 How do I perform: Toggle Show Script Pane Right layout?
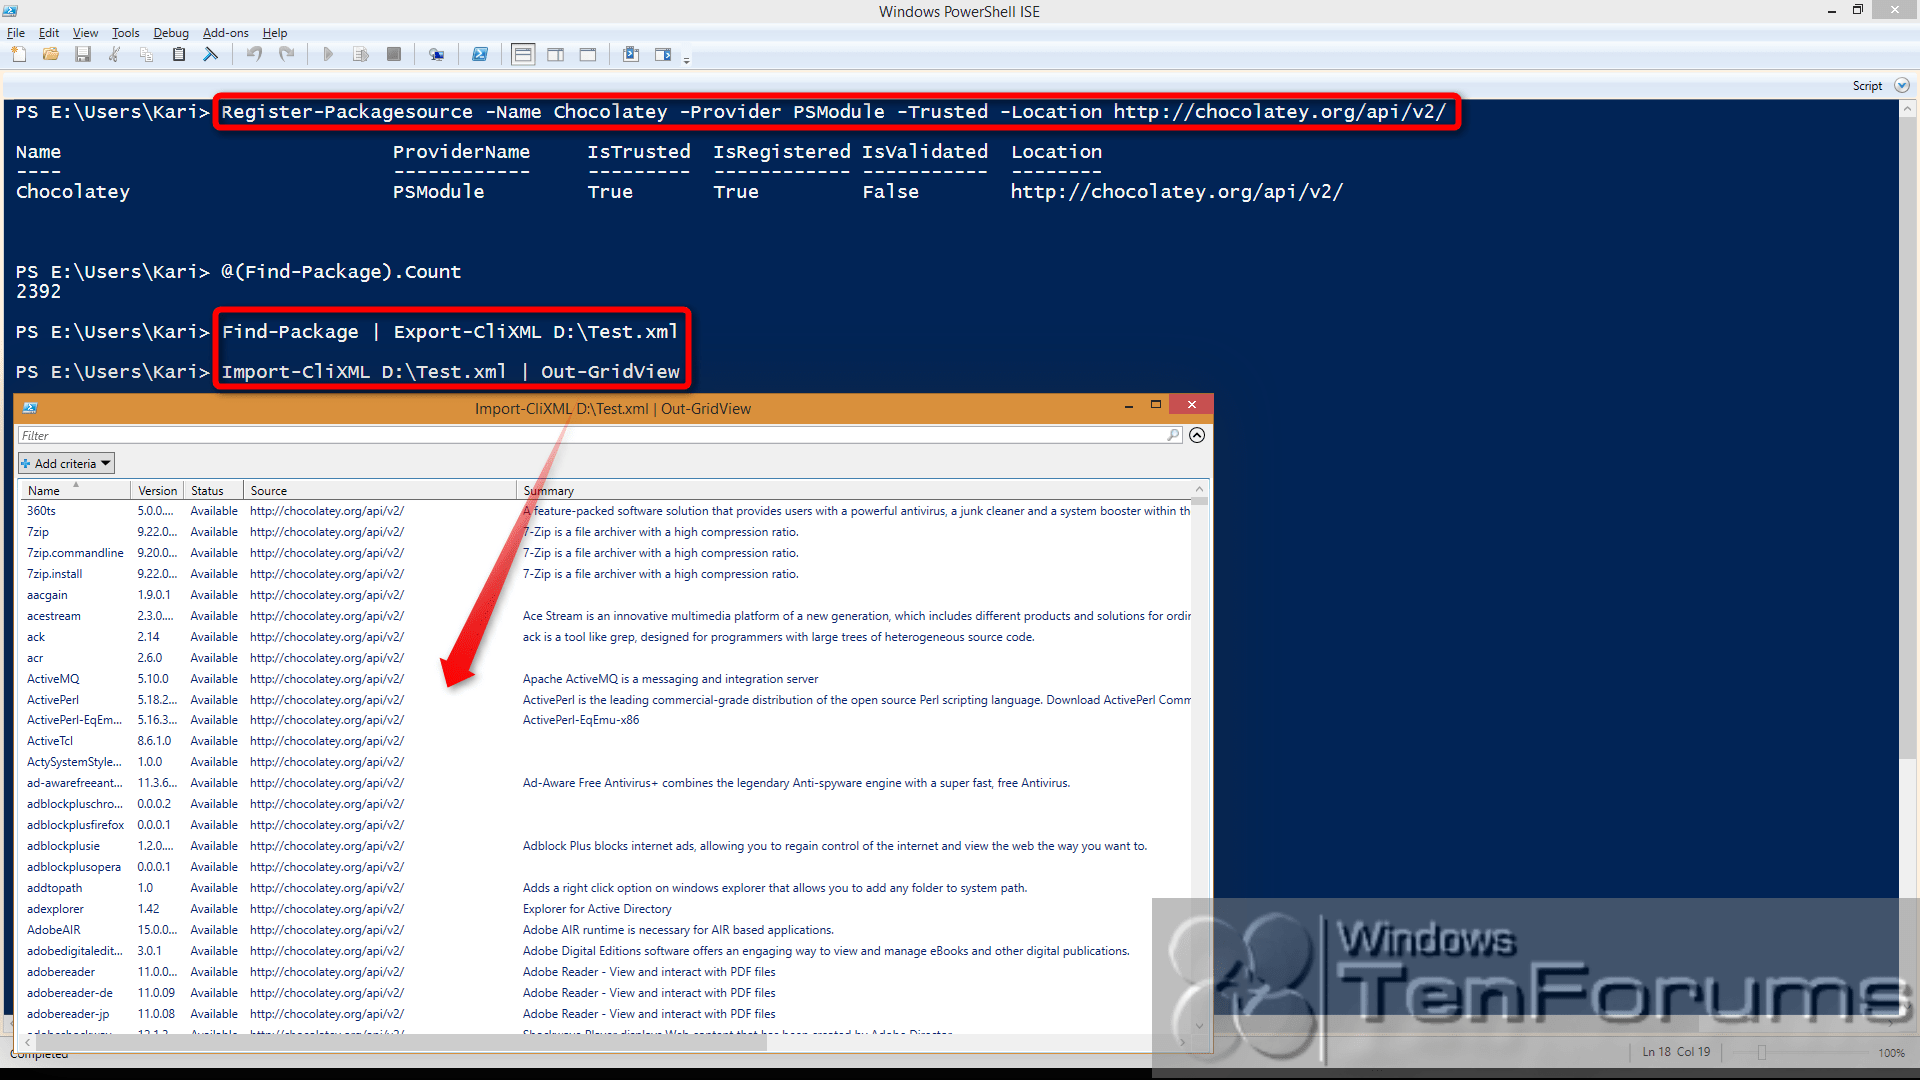(555, 54)
